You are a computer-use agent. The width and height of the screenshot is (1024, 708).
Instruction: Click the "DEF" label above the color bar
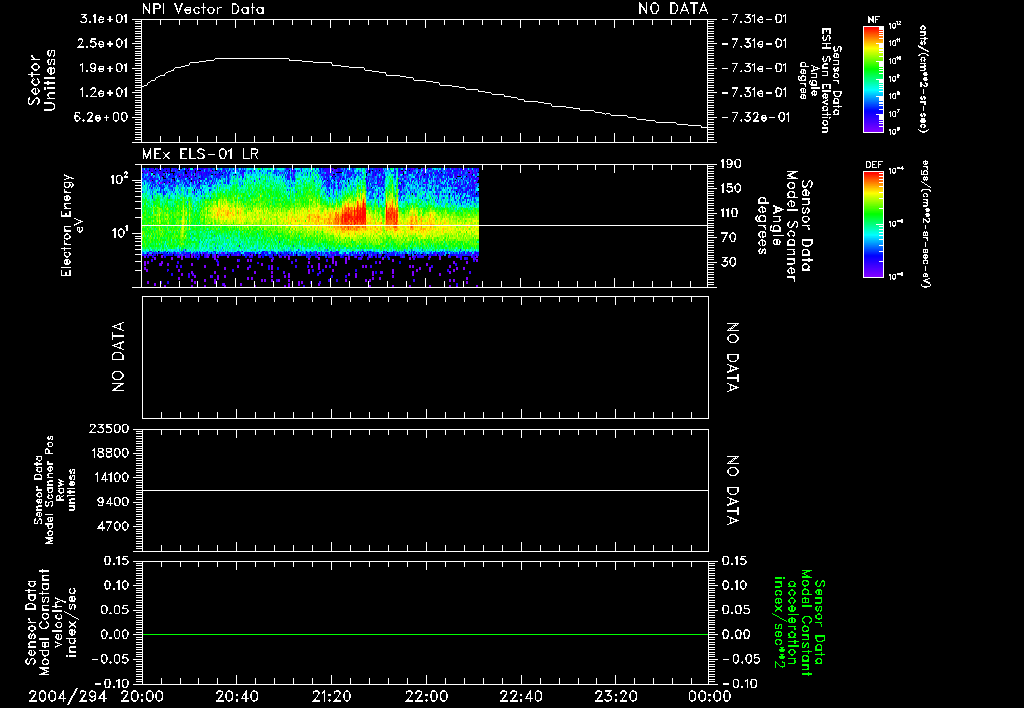(x=874, y=165)
